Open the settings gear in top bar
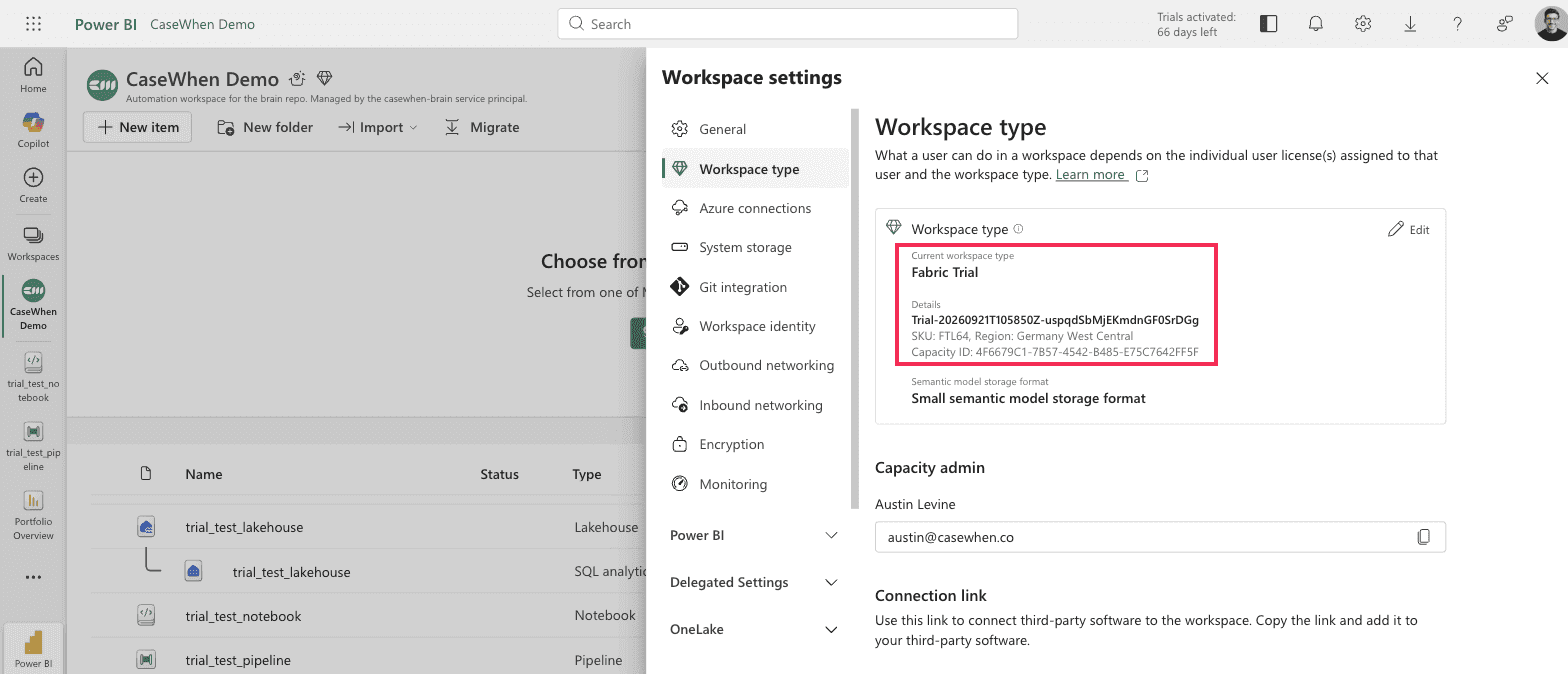Image resolution: width=1568 pixels, height=674 pixels. click(x=1363, y=24)
